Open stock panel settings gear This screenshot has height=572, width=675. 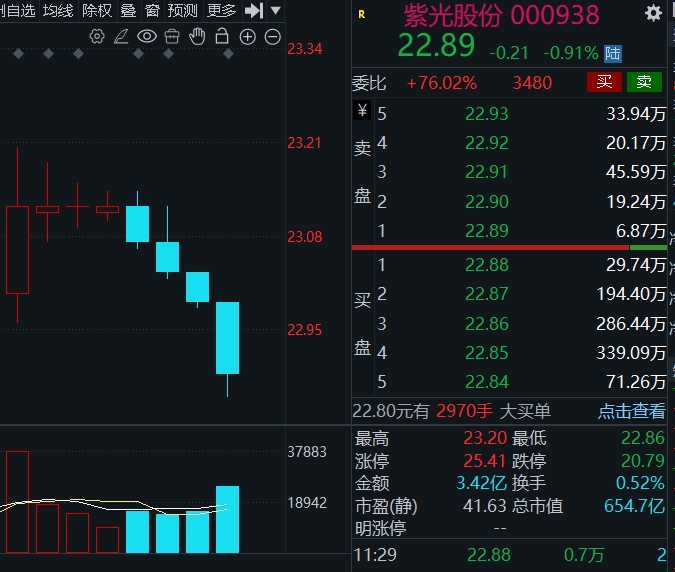653,13
